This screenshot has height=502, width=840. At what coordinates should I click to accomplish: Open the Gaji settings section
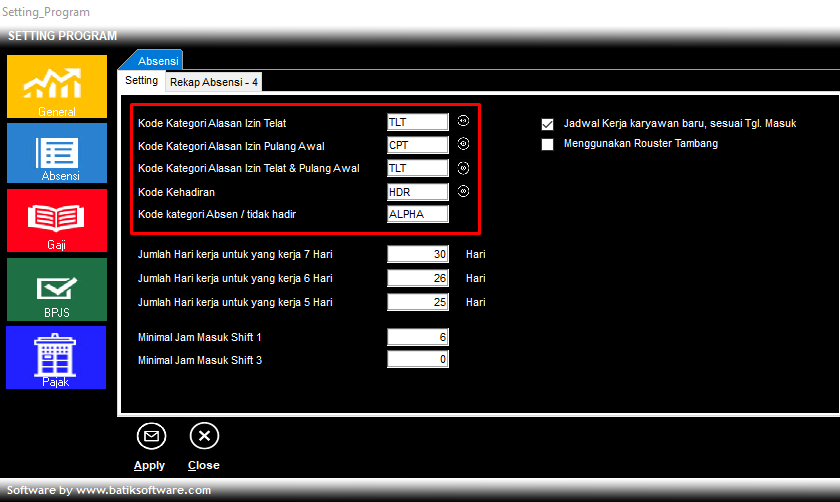pos(56,221)
